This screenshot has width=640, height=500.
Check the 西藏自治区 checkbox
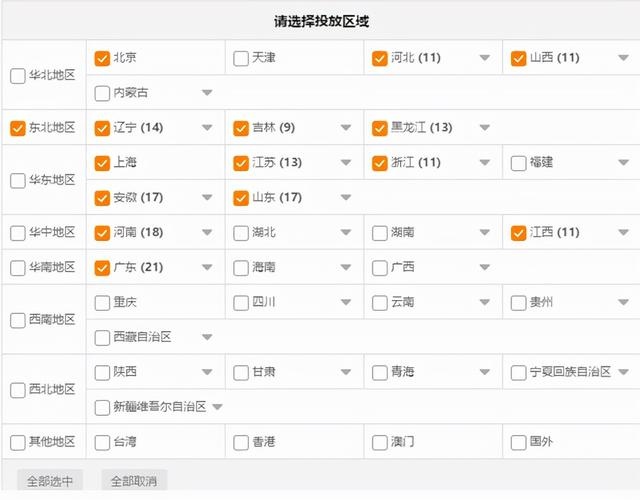(x=102, y=338)
